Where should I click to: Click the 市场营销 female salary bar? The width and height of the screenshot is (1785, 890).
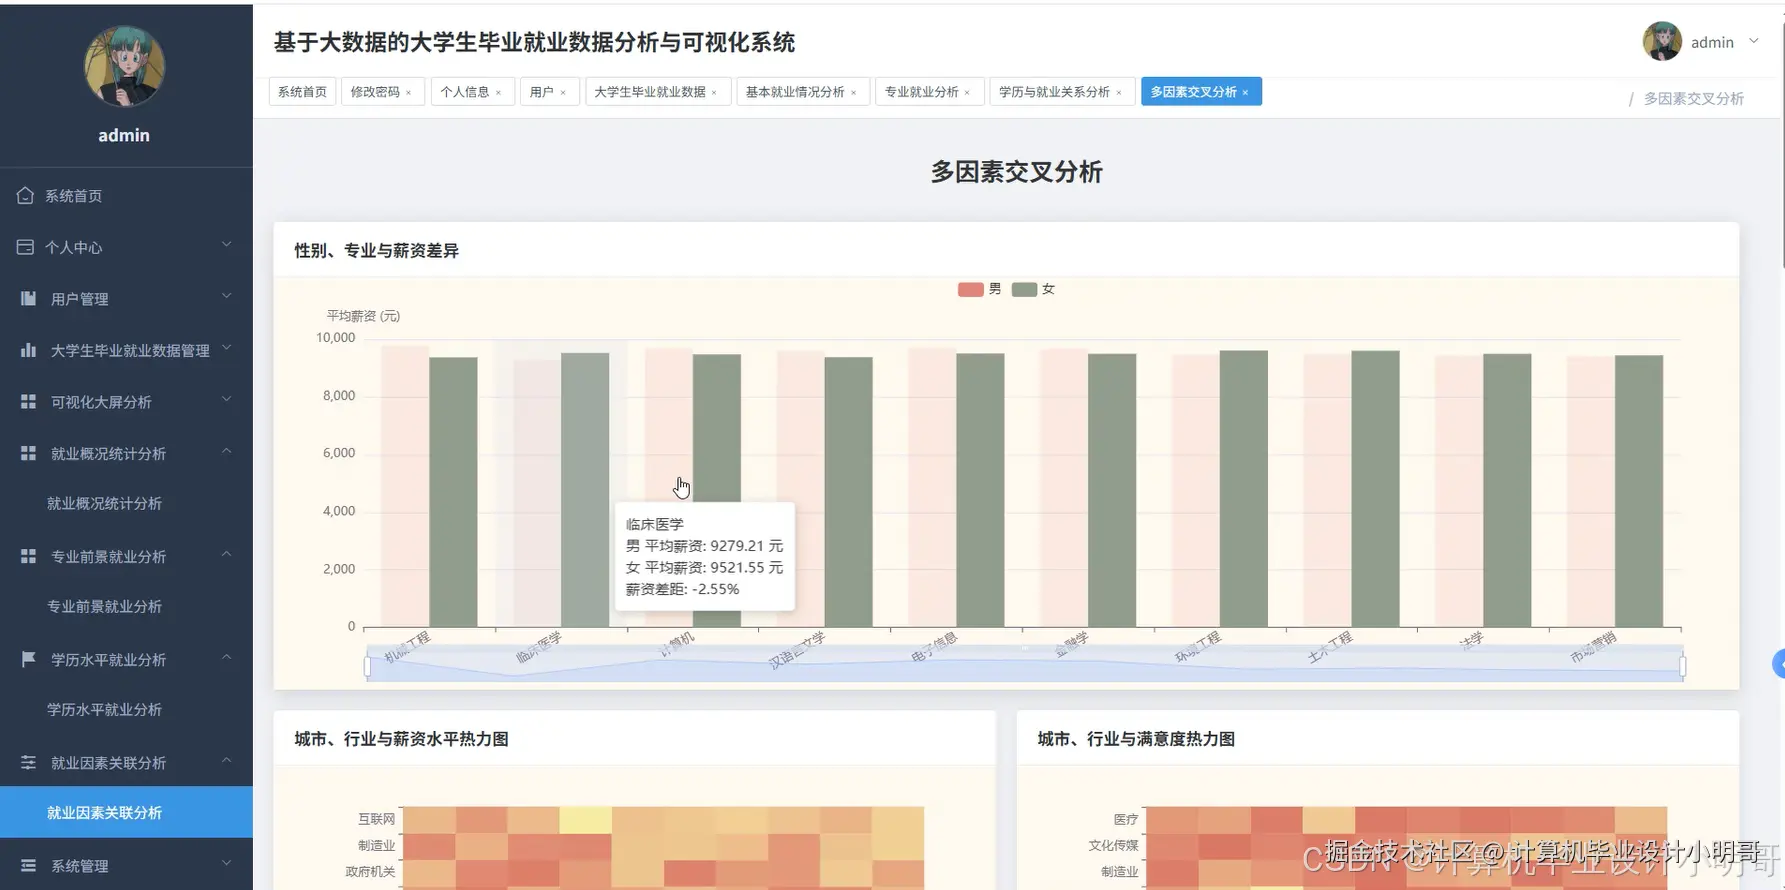point(1639,491)
